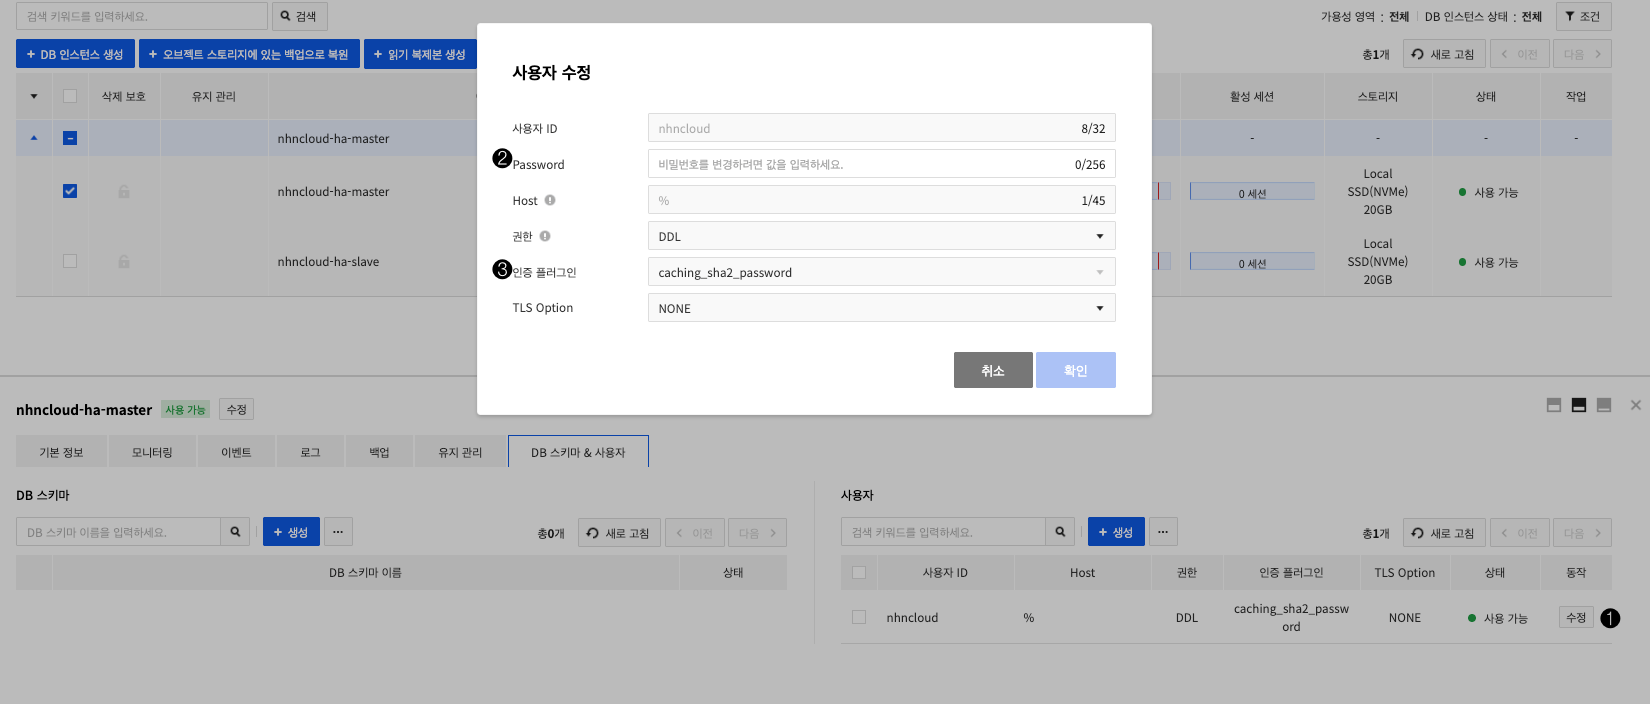This screenshot has height=704, width=1650.
Task: Select the DB 스키마 & 사용자 tab
Action: coord(578,452)
